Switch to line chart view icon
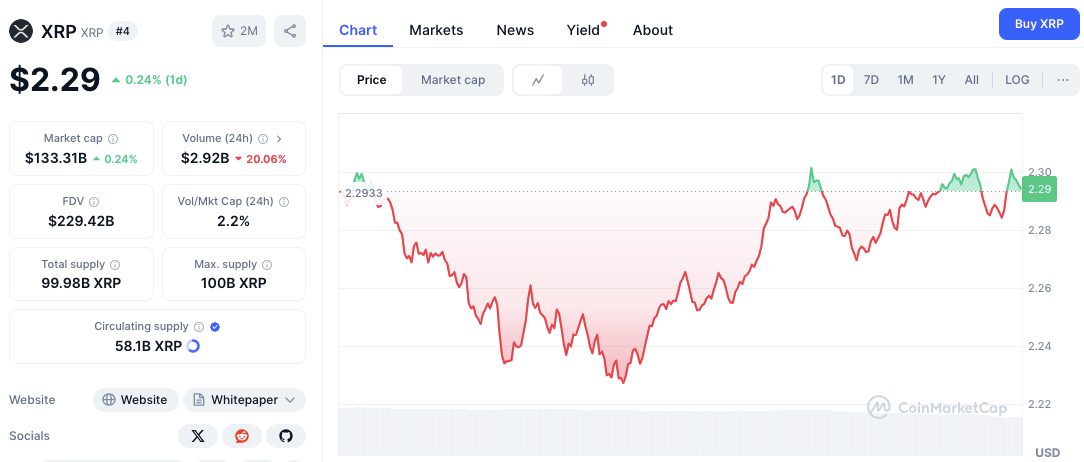 click(538, 80)
